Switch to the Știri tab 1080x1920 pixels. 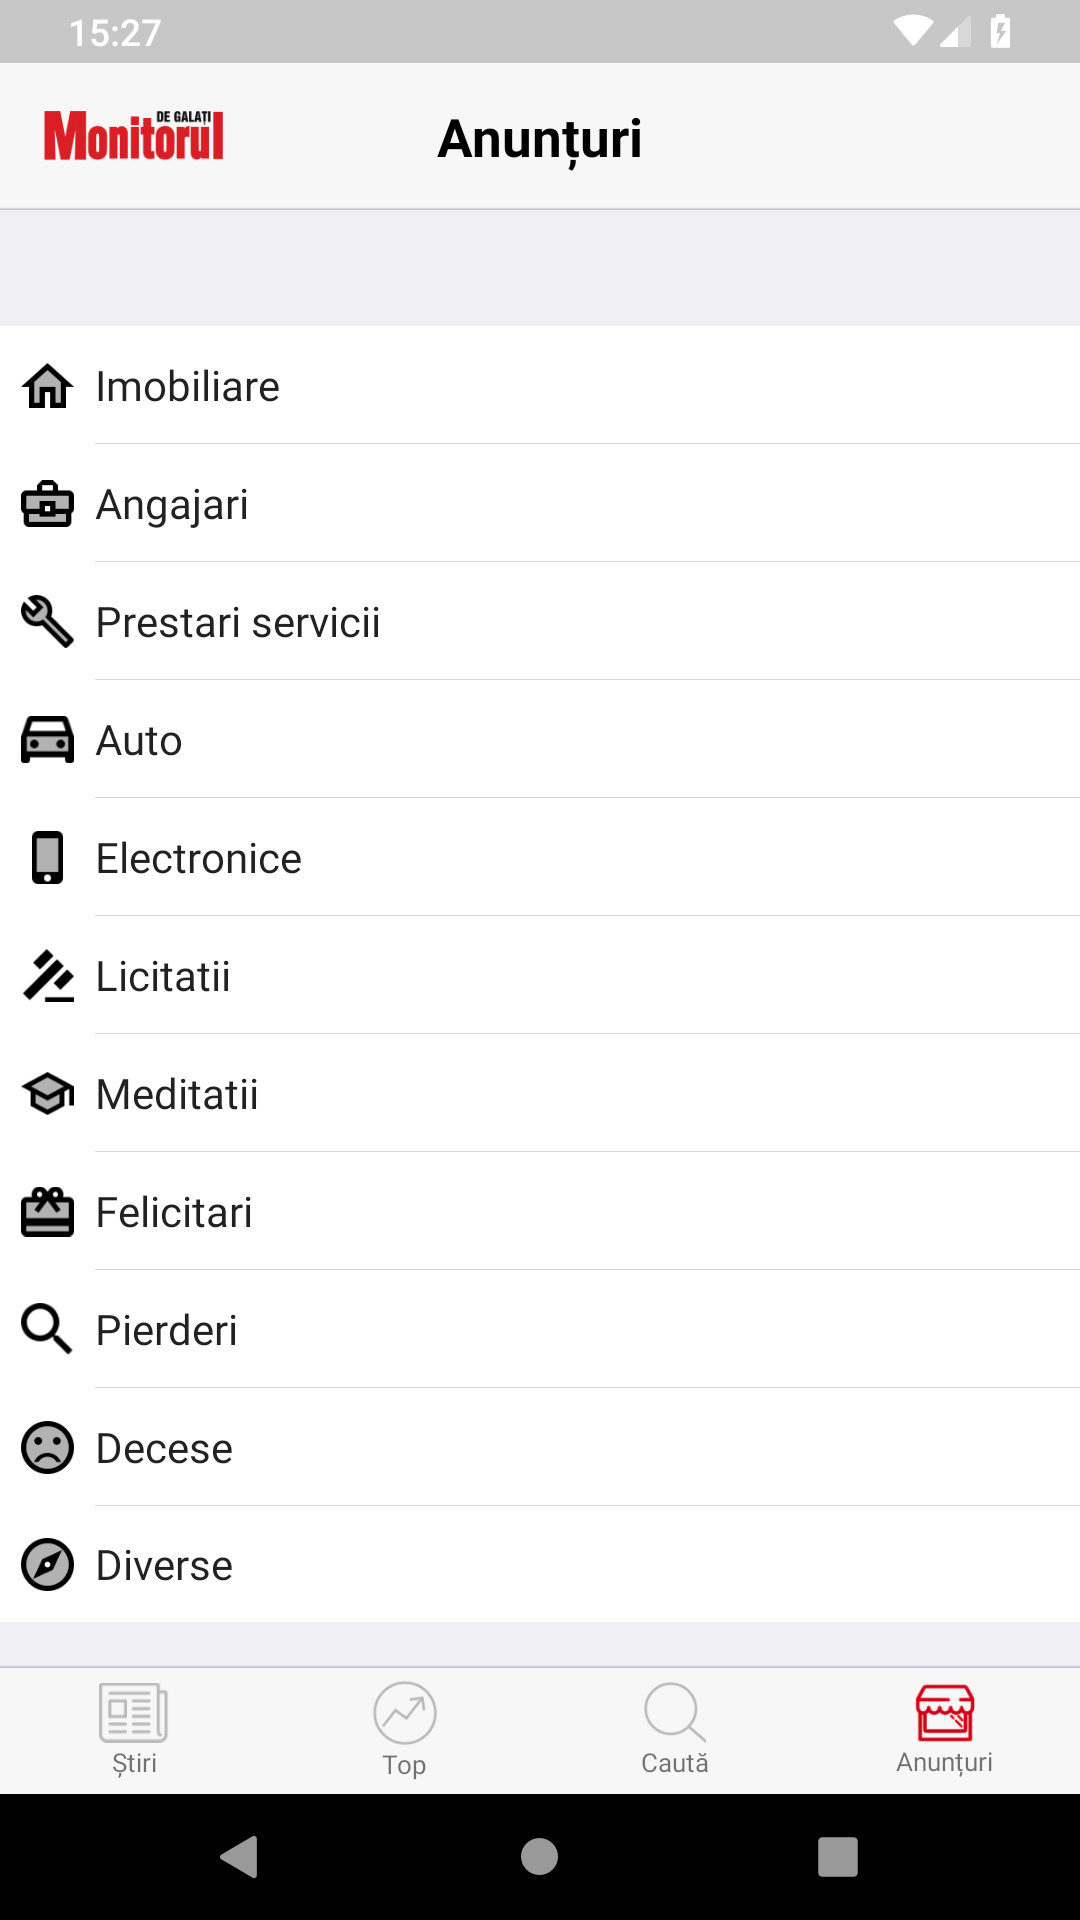[134, 1729]
